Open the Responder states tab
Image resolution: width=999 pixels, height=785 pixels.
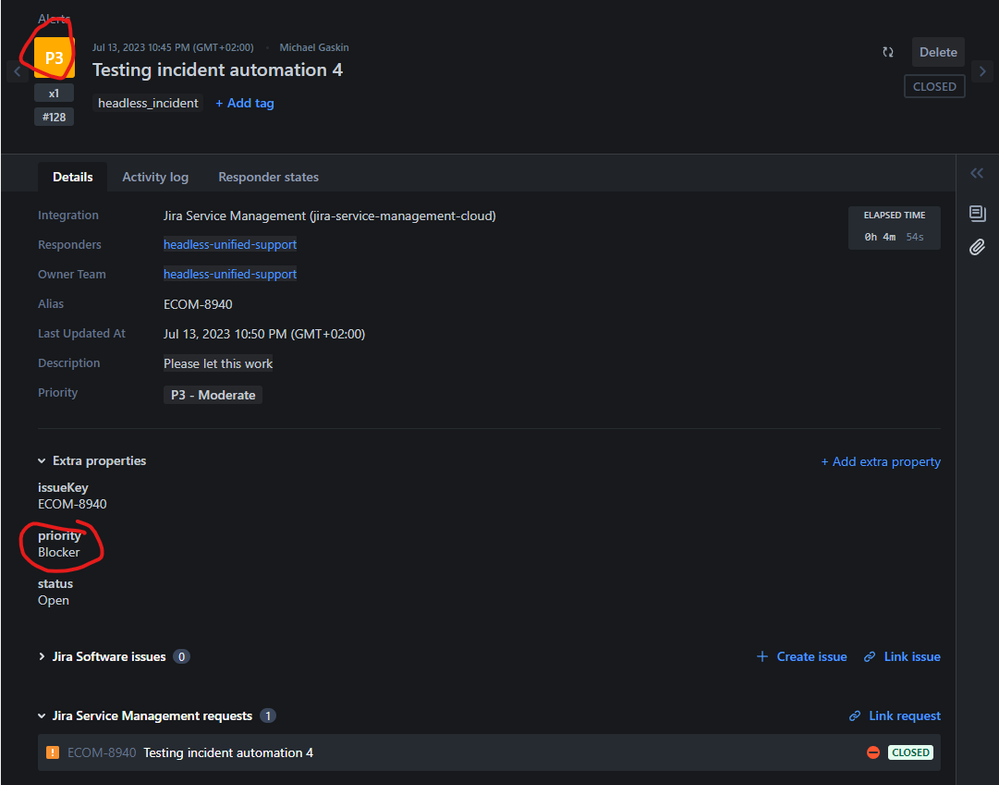pos(268,177)
